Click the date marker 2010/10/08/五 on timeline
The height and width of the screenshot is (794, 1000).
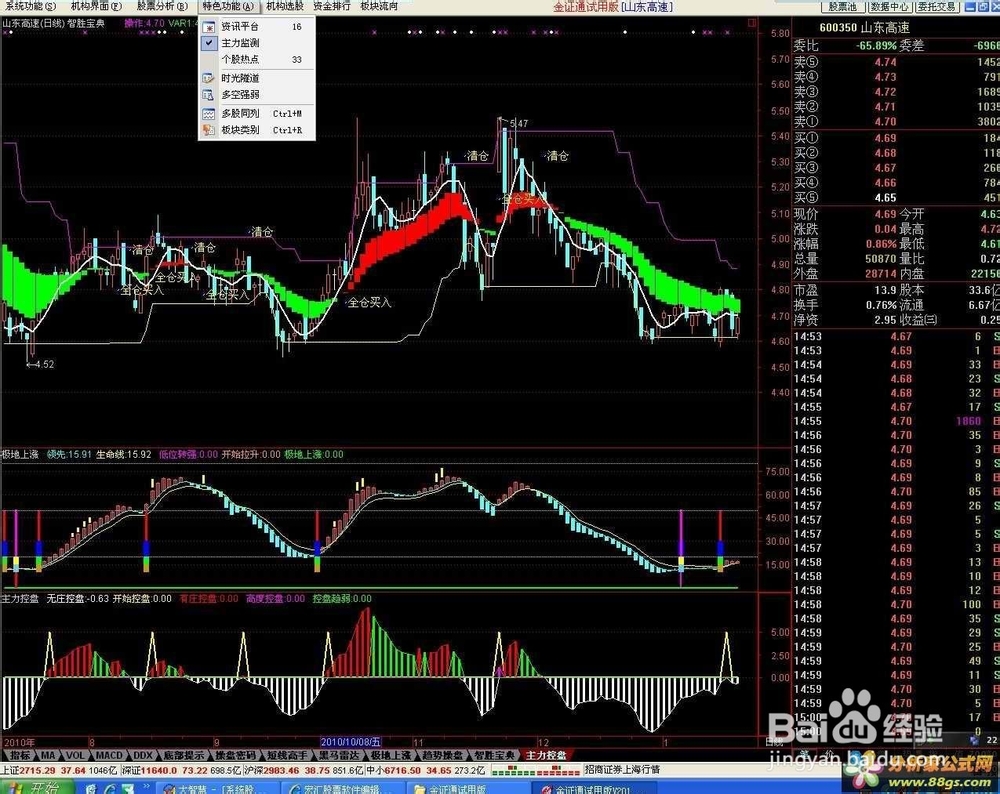(x=350, y=742)
